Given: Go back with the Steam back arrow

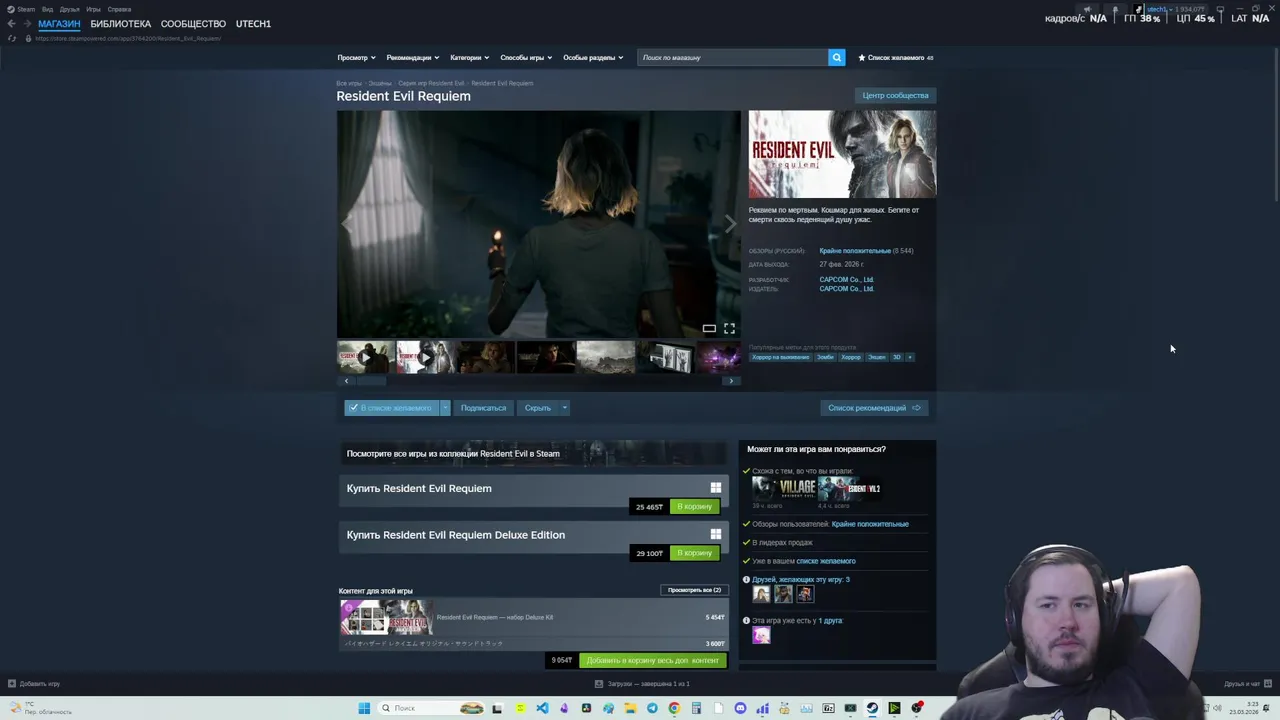Looking at the screenshot, I should pyautogui.click(x=11, y=24).
